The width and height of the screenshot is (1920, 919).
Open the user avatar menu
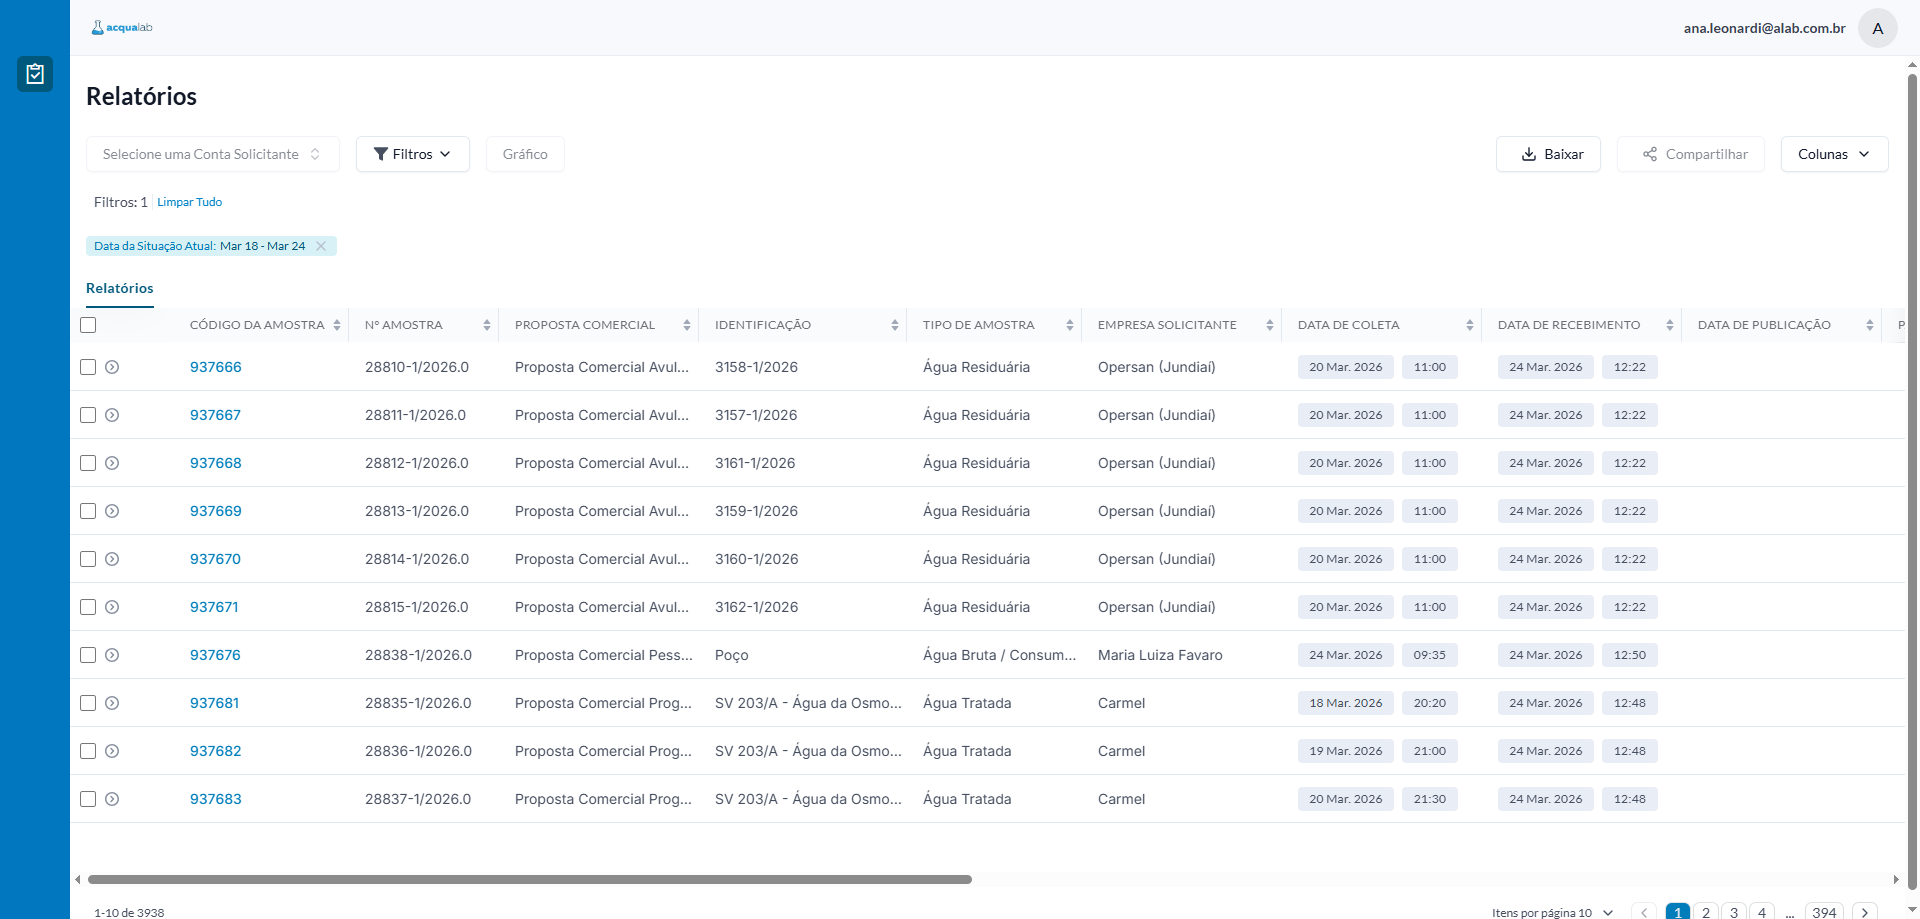1877,28
